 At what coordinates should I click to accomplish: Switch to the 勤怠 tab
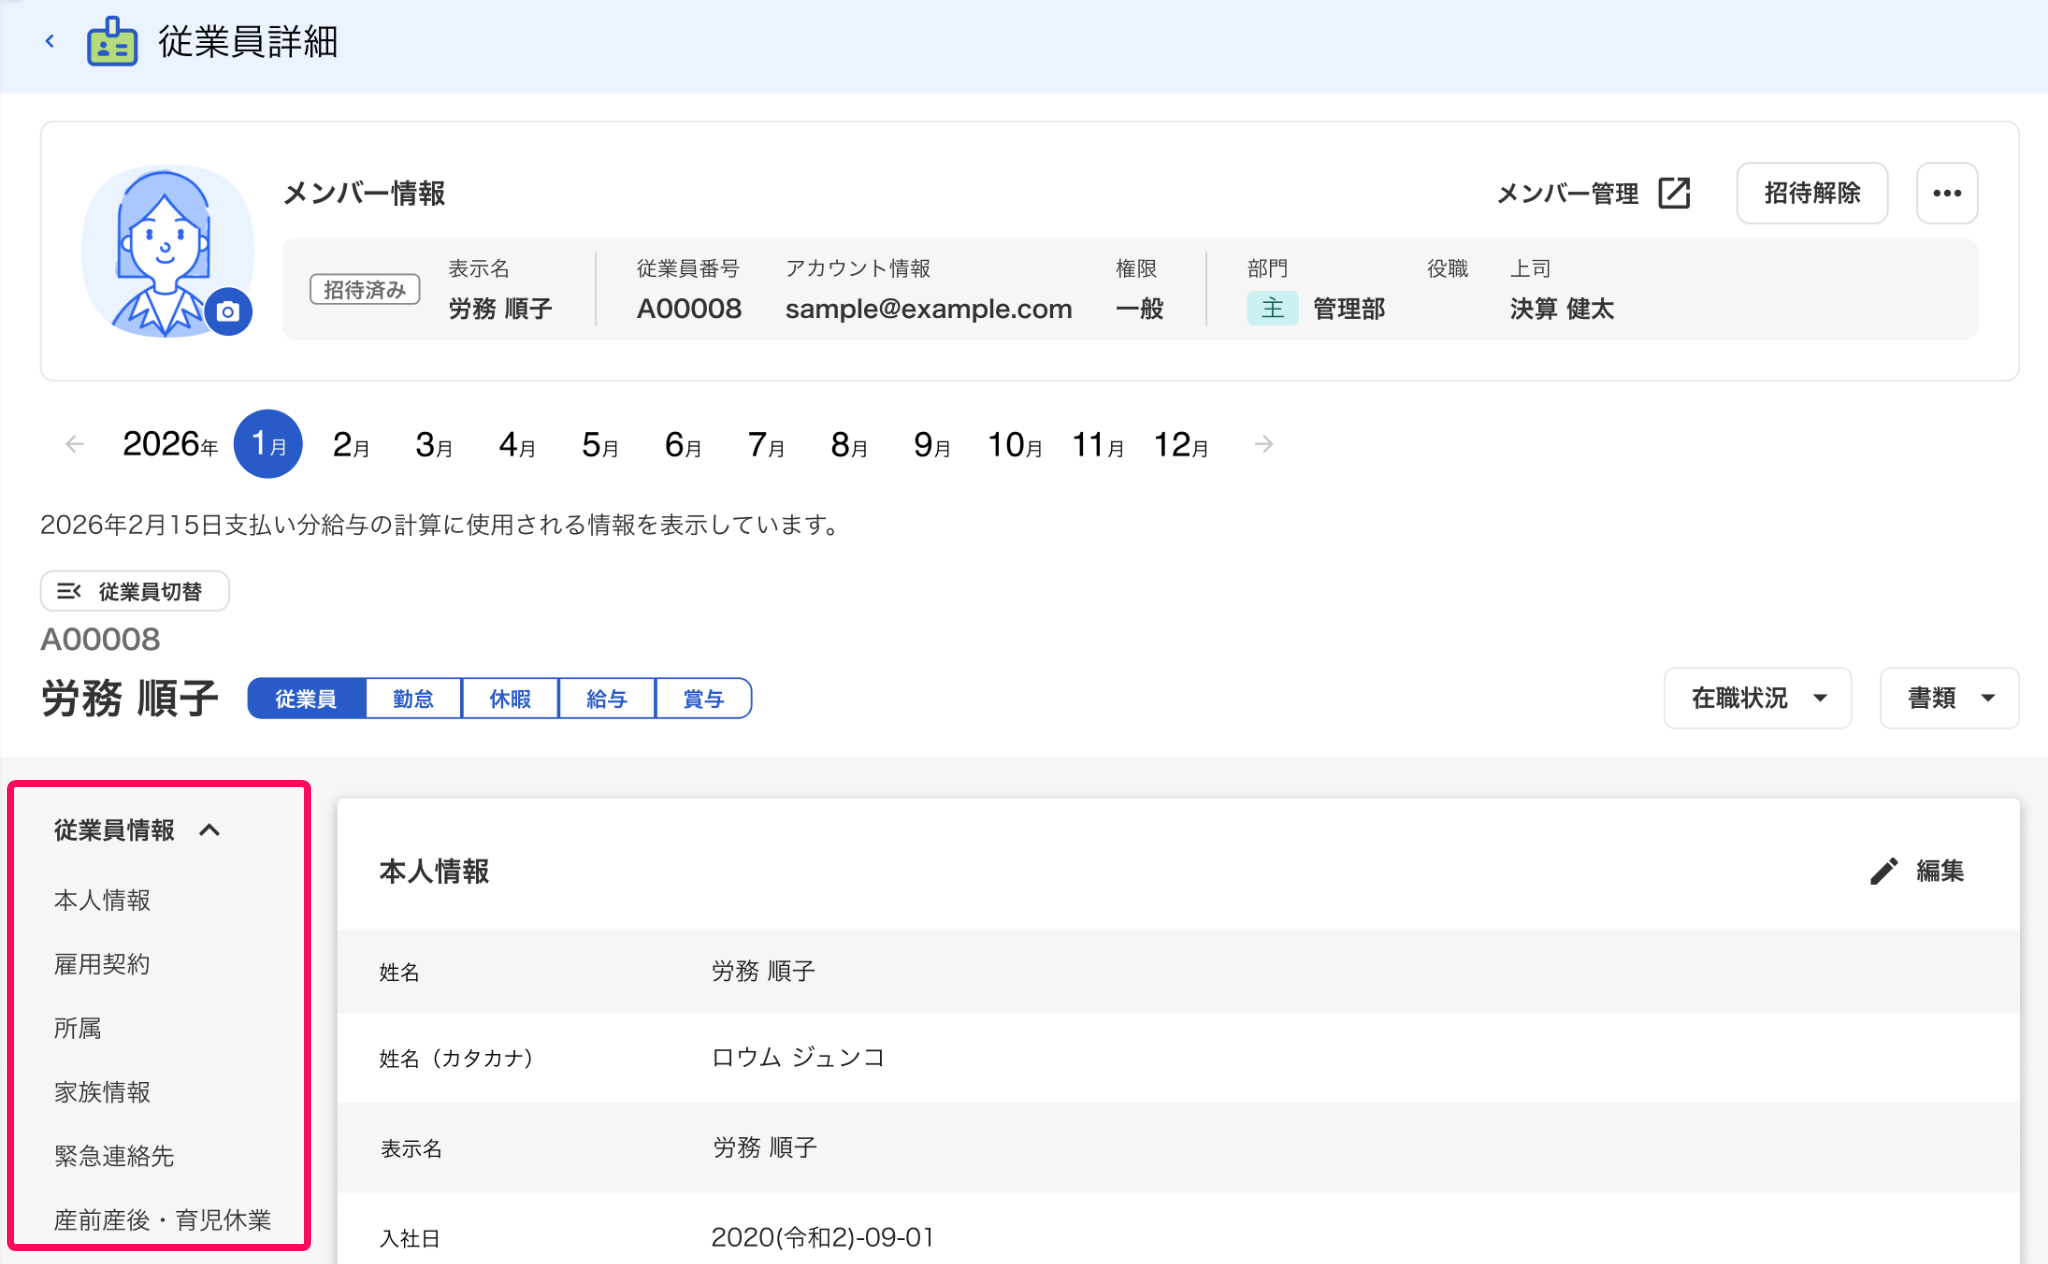click(x=413, y=698)
